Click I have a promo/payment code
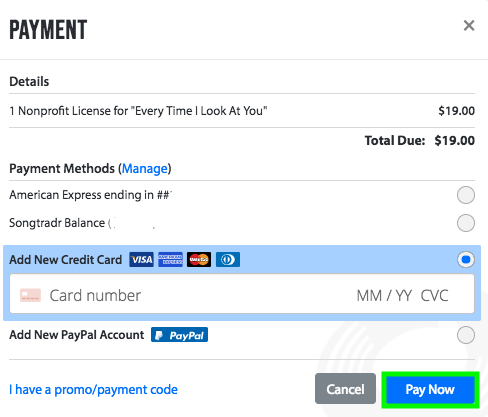 (93, 389)
